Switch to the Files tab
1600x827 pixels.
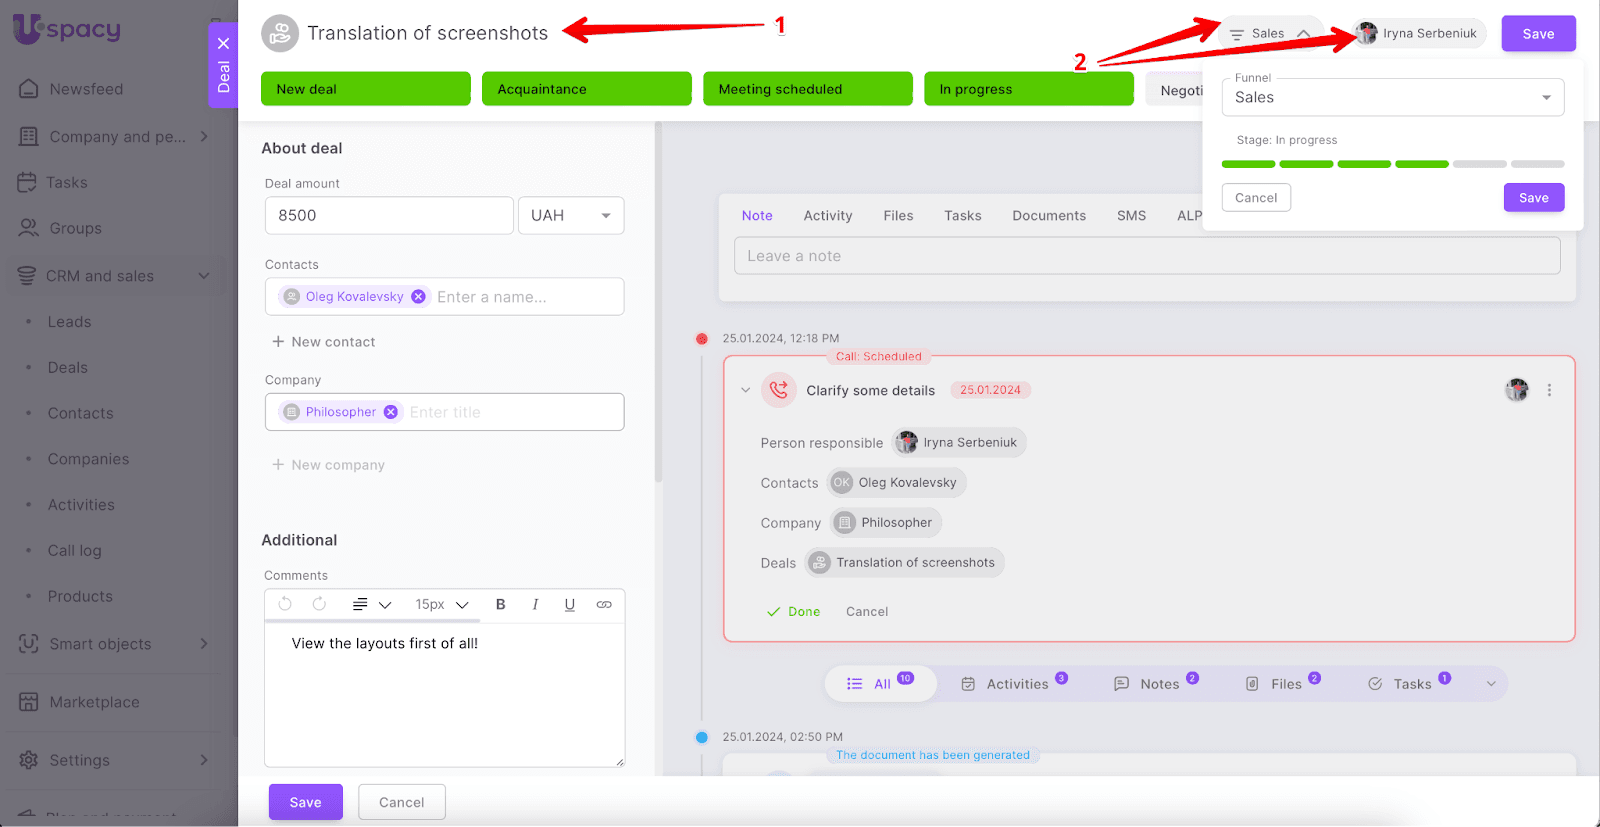coord(898,216)
